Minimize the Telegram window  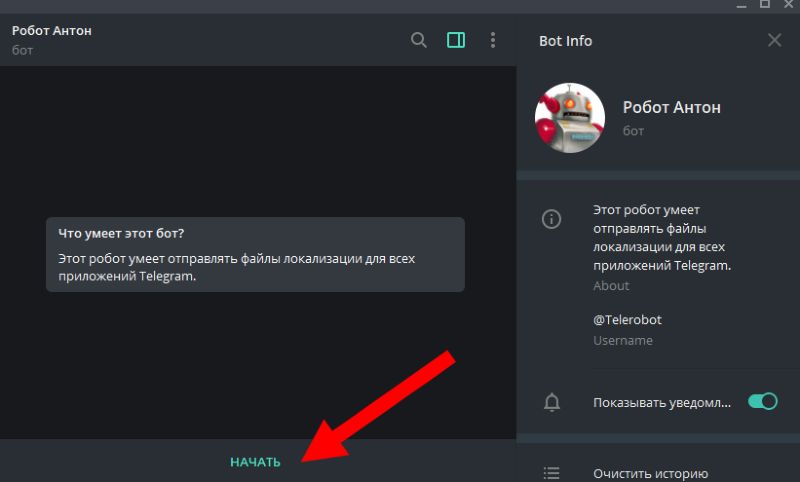pos(741,5)
